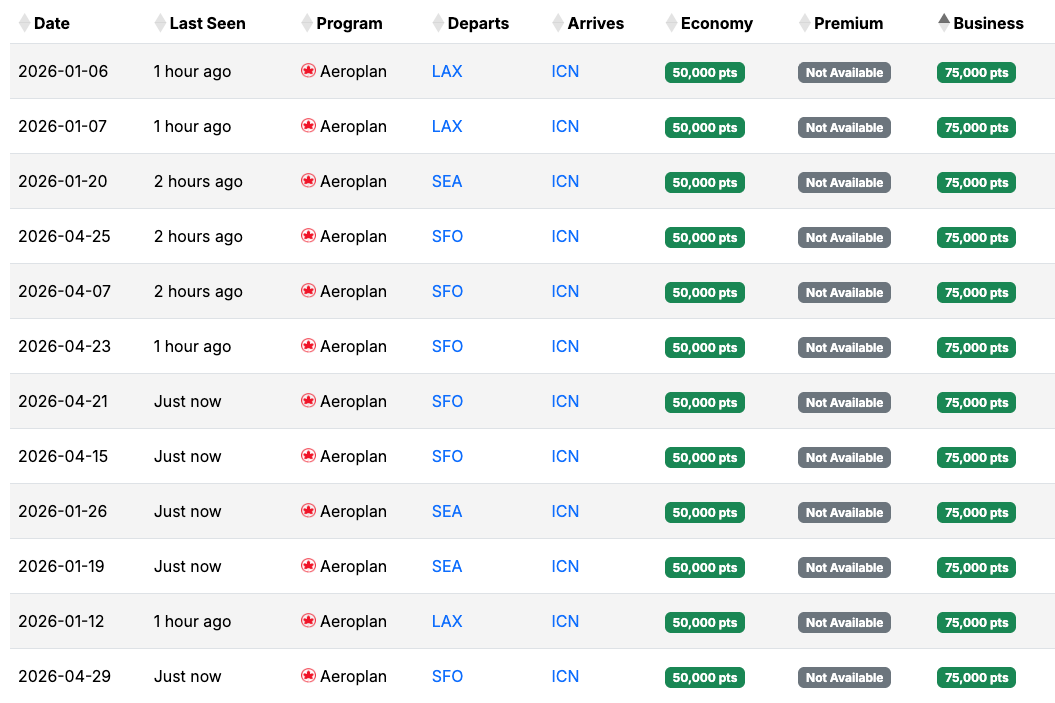Select the Business column header
The width and height of the screenshot is (1055, 703).
987,23
